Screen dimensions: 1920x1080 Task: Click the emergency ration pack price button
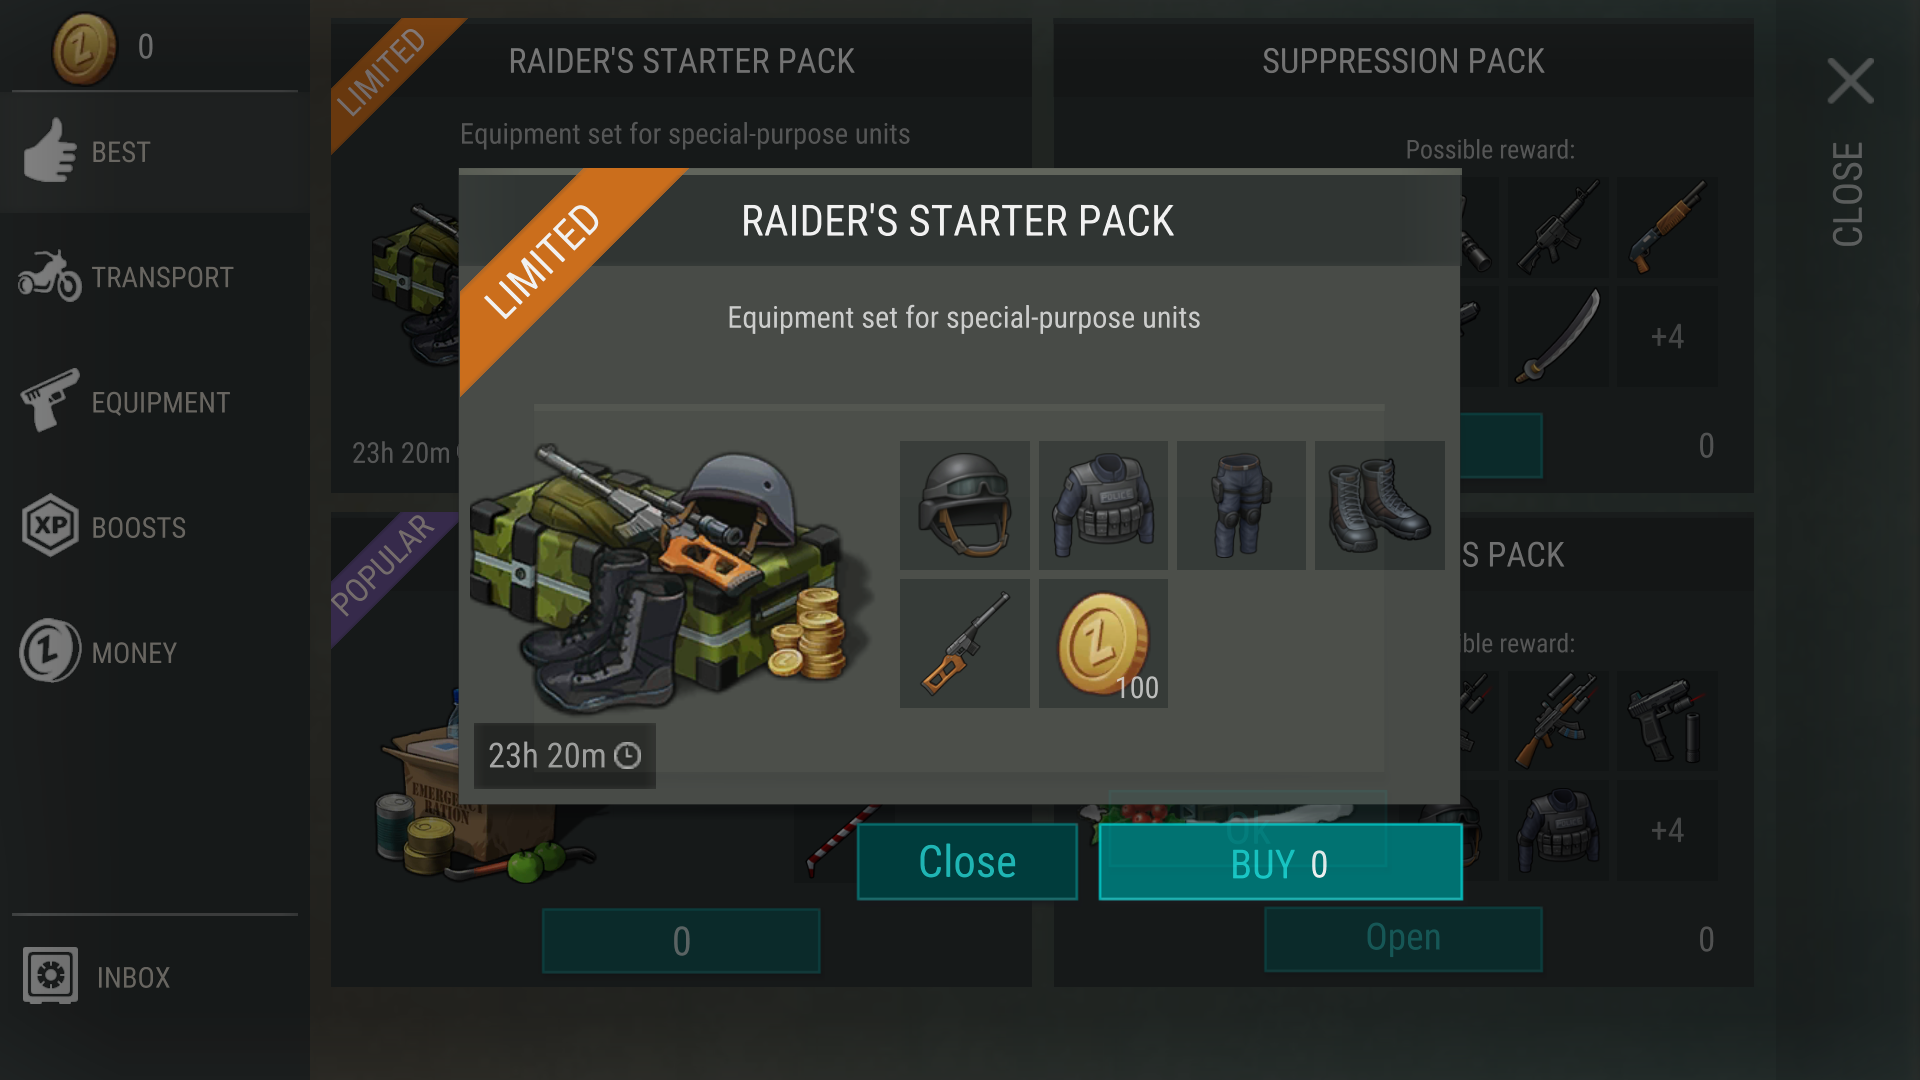pos(681,941)
